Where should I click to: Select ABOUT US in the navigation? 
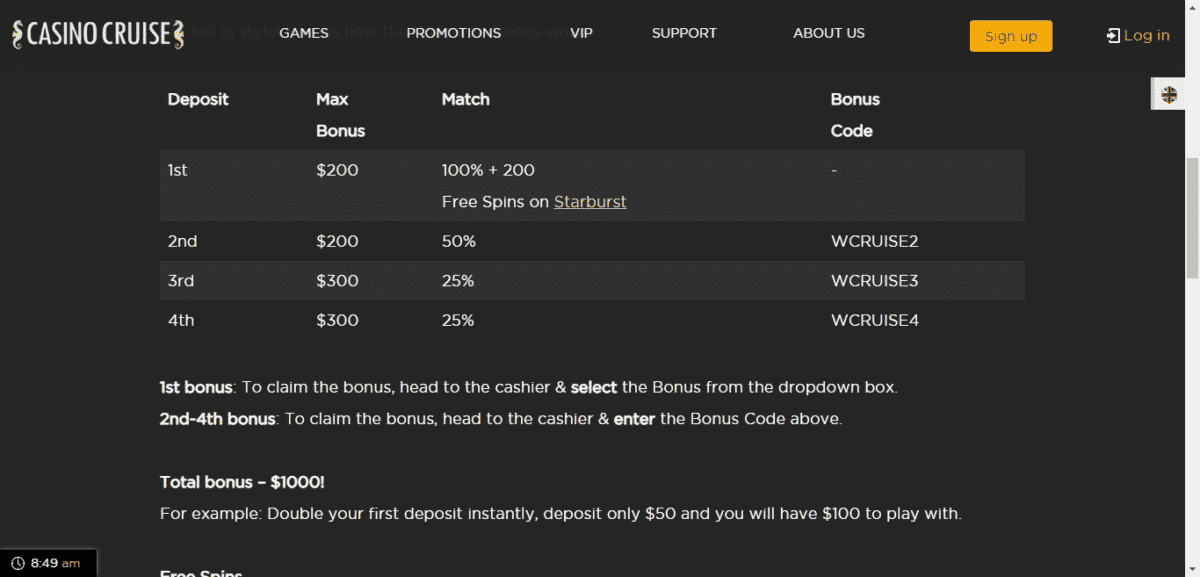pos(829,33)
